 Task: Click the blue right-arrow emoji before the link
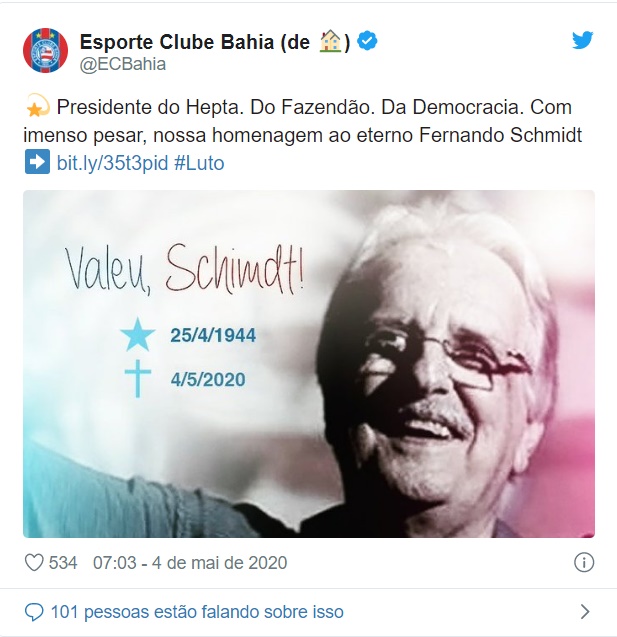tap(37, 162)
